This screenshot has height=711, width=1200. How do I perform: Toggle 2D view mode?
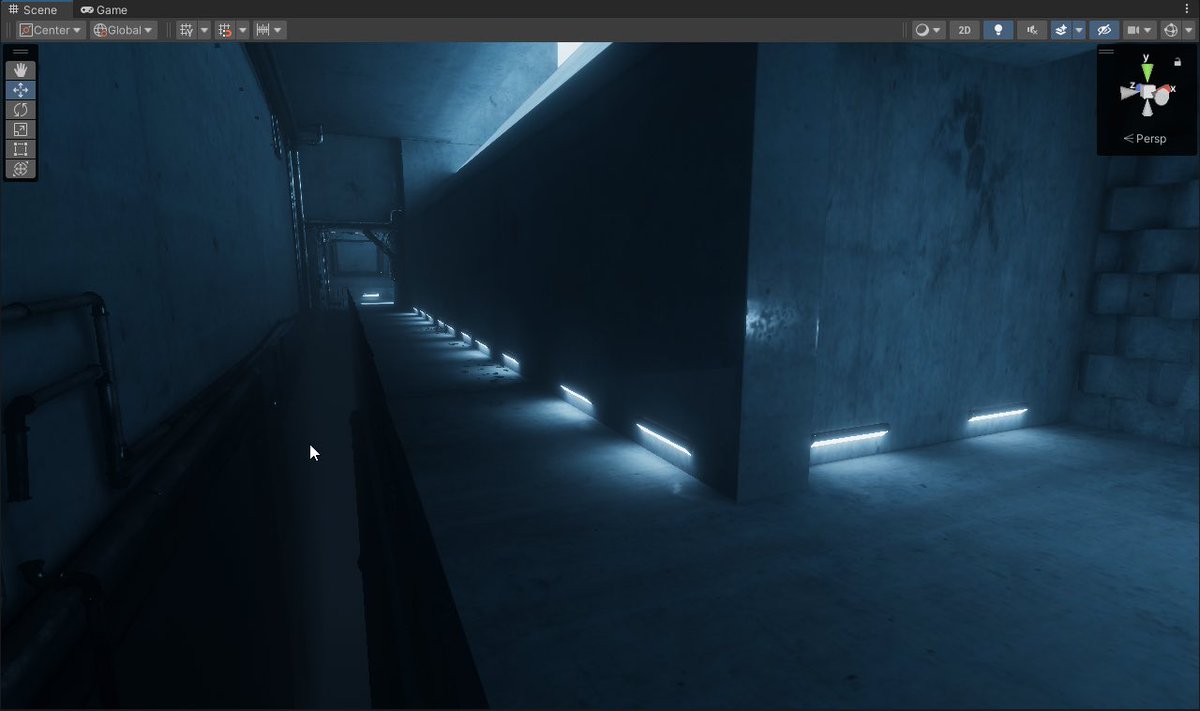(x=964, y=30)
